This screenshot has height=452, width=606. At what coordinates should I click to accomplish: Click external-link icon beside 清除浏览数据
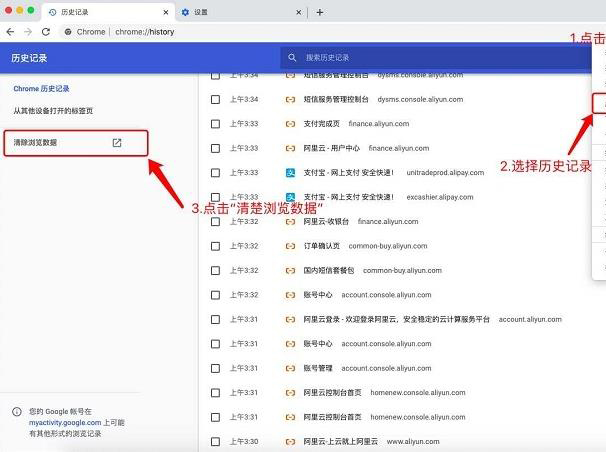117,143
